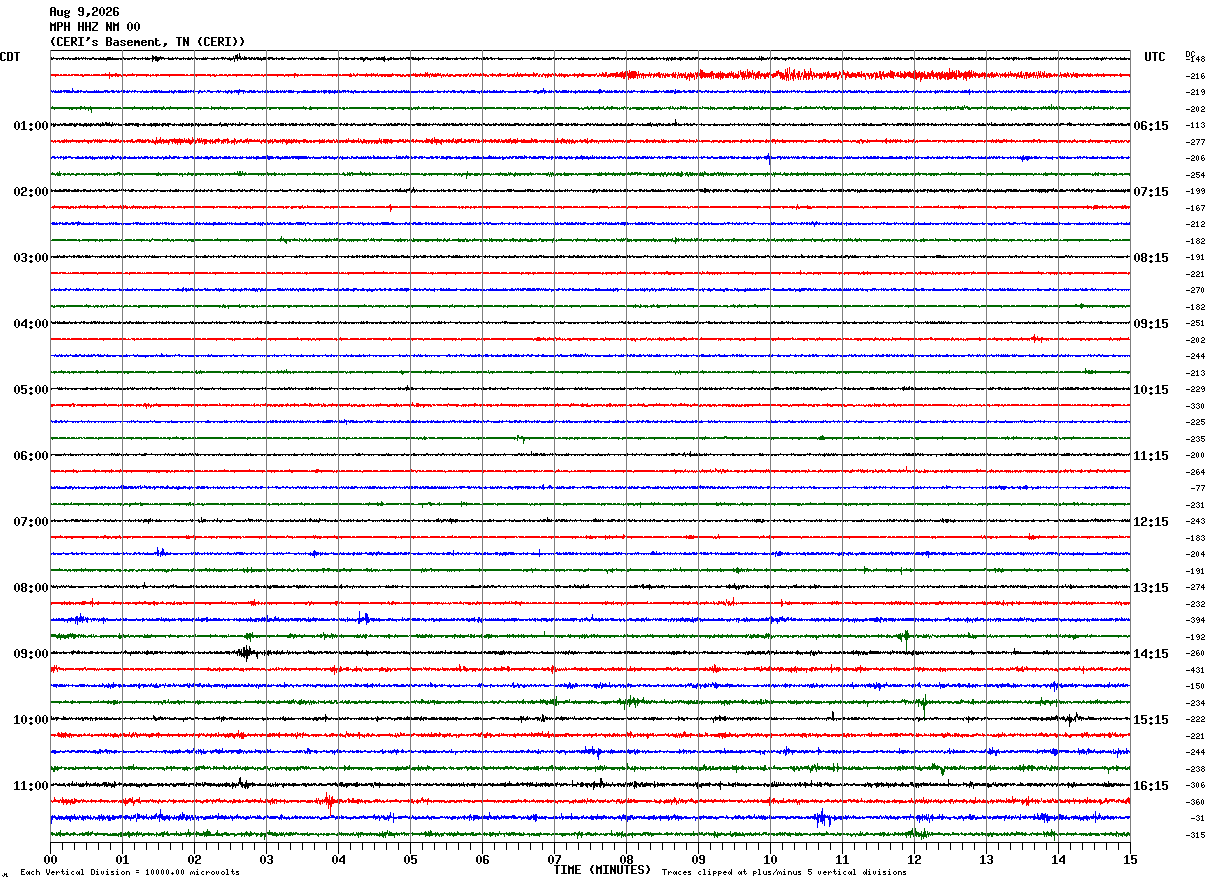Click the CDT column header
Image resolution: width=1210 pixels, height=886 pixels.
[10, 57]
